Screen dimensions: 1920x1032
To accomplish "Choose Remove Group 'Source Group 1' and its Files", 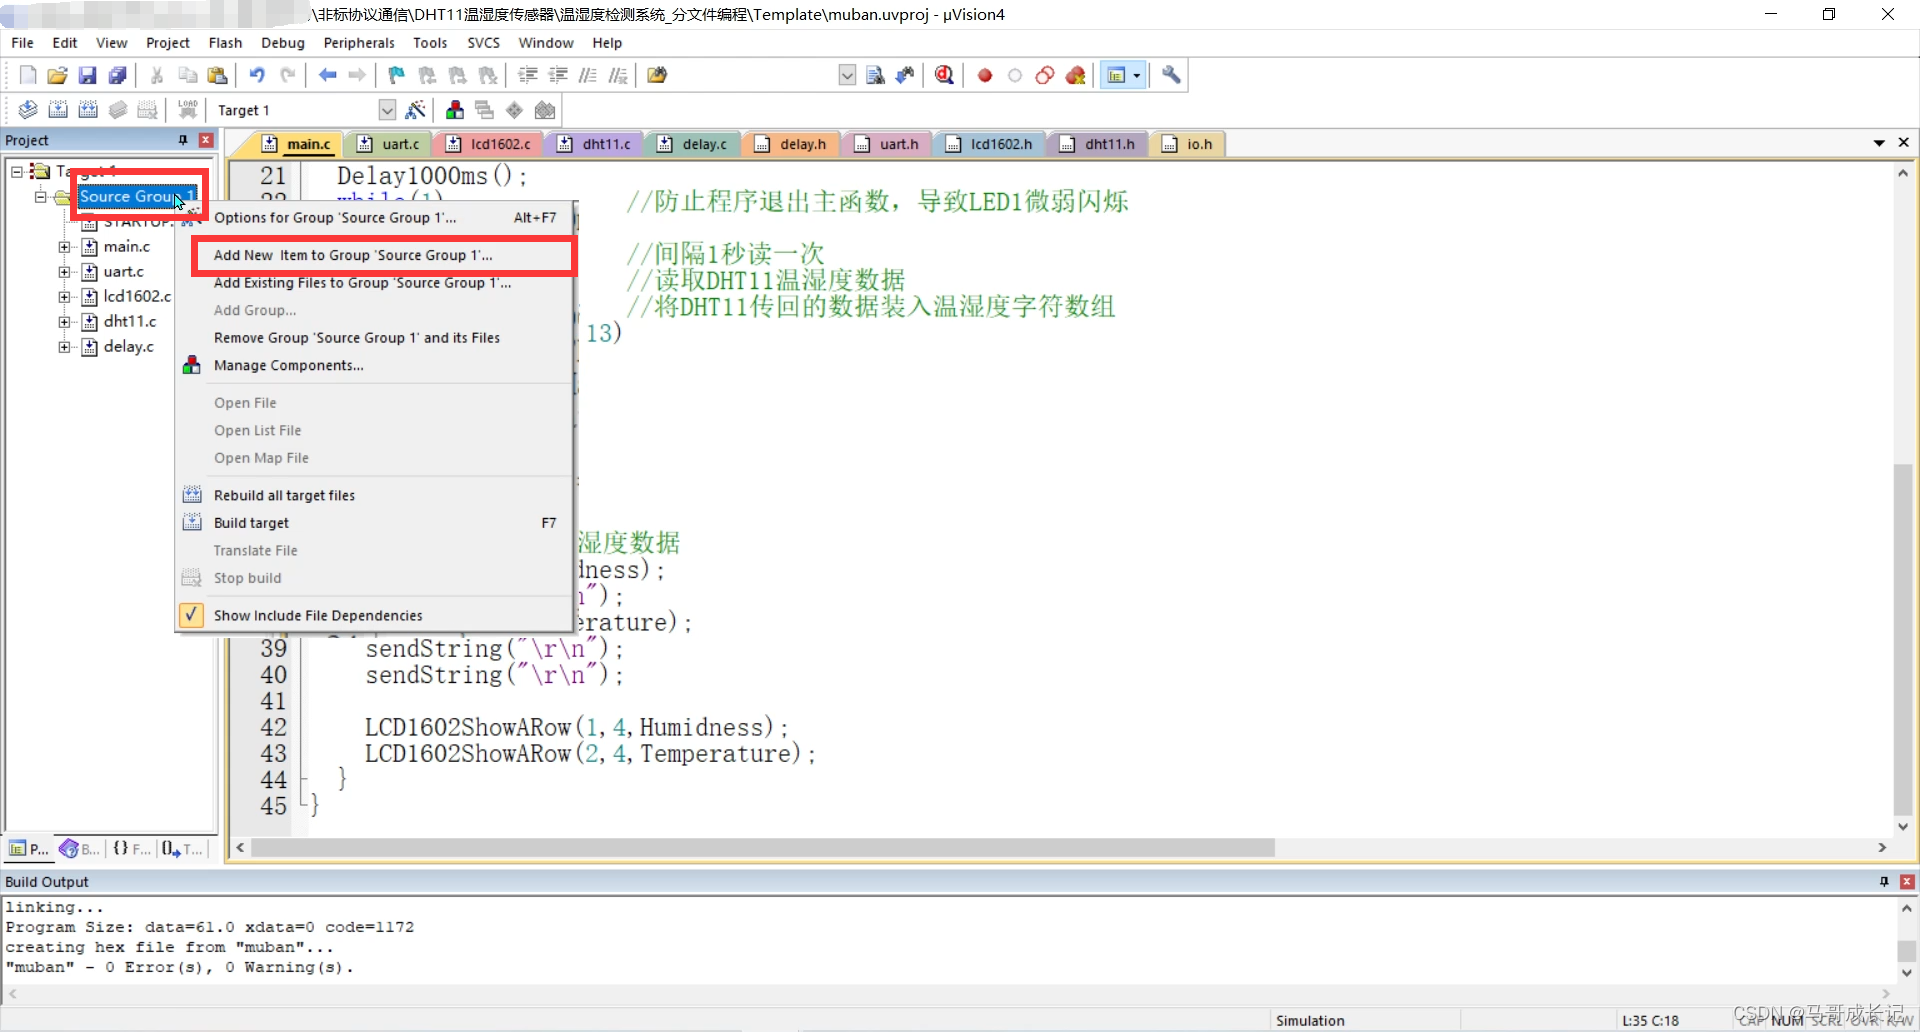I will click(x=357, y=338).
